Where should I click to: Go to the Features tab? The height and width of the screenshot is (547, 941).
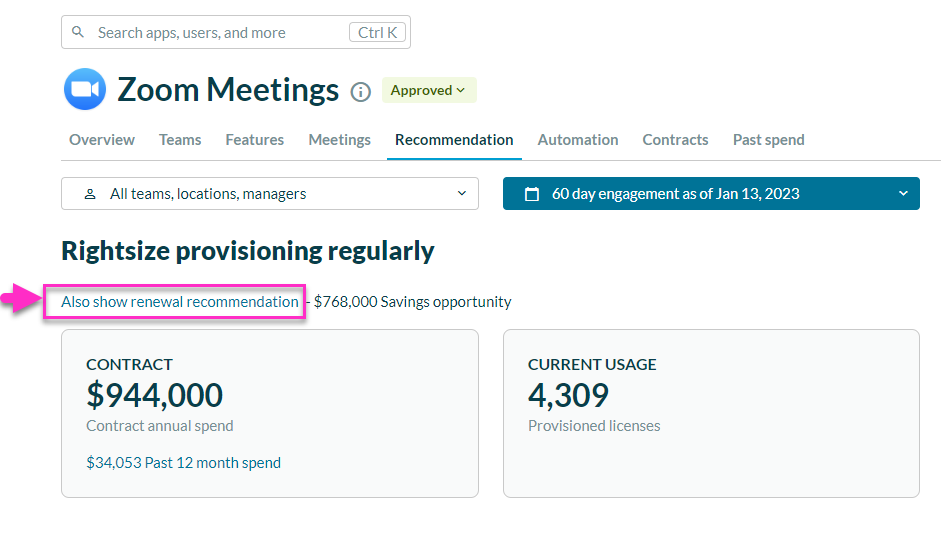coord(254,140)
